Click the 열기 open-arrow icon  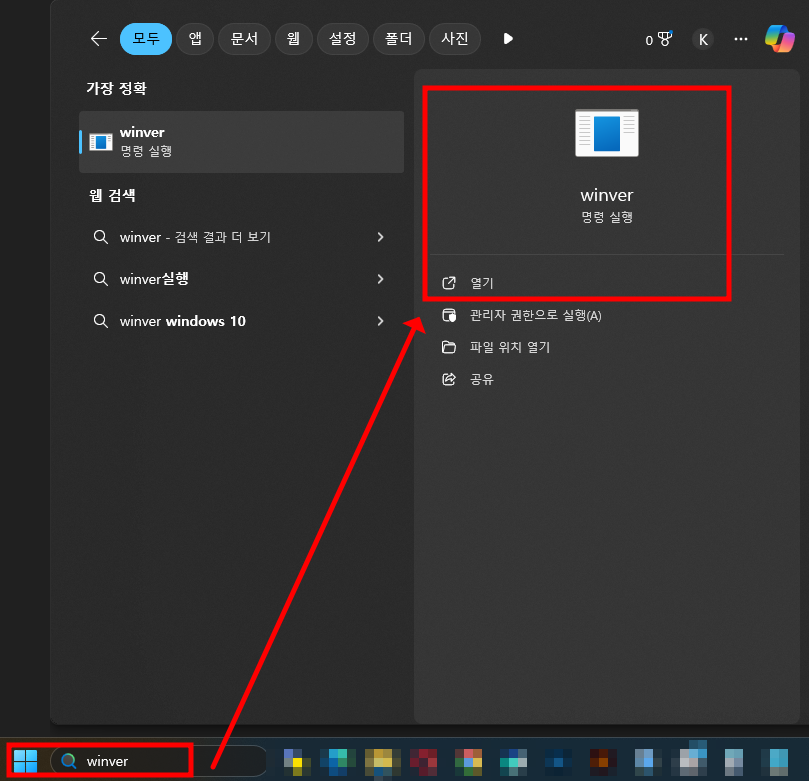pos(449,283)
